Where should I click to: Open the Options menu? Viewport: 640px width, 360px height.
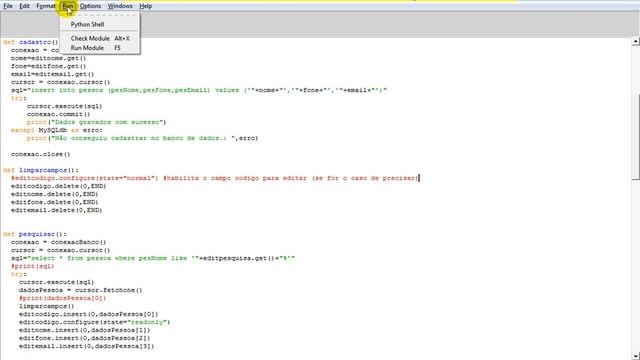point(90,6)
